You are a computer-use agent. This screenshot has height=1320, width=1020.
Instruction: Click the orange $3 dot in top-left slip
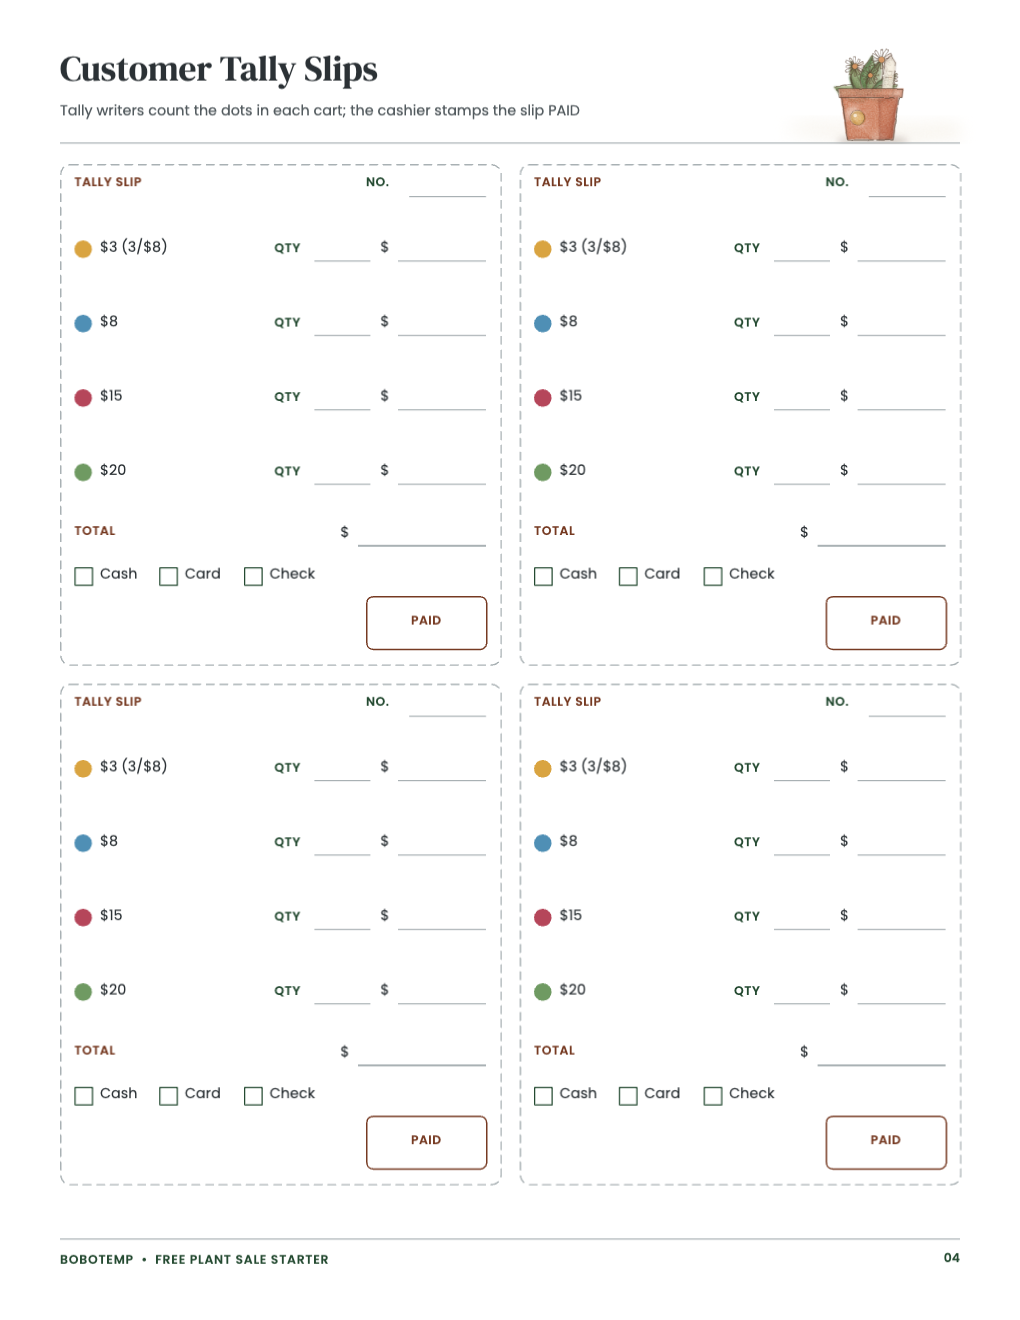click(x=83, y=248)
